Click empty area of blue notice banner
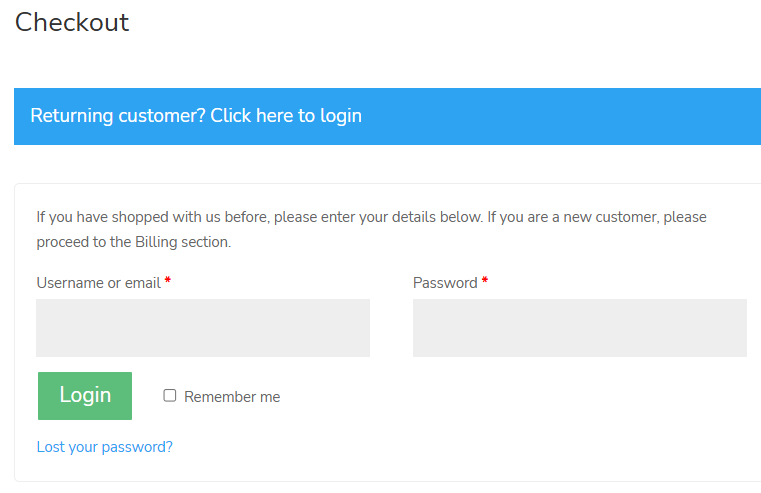The width and height of the screenshot is (761, 493). click(558, 116)
